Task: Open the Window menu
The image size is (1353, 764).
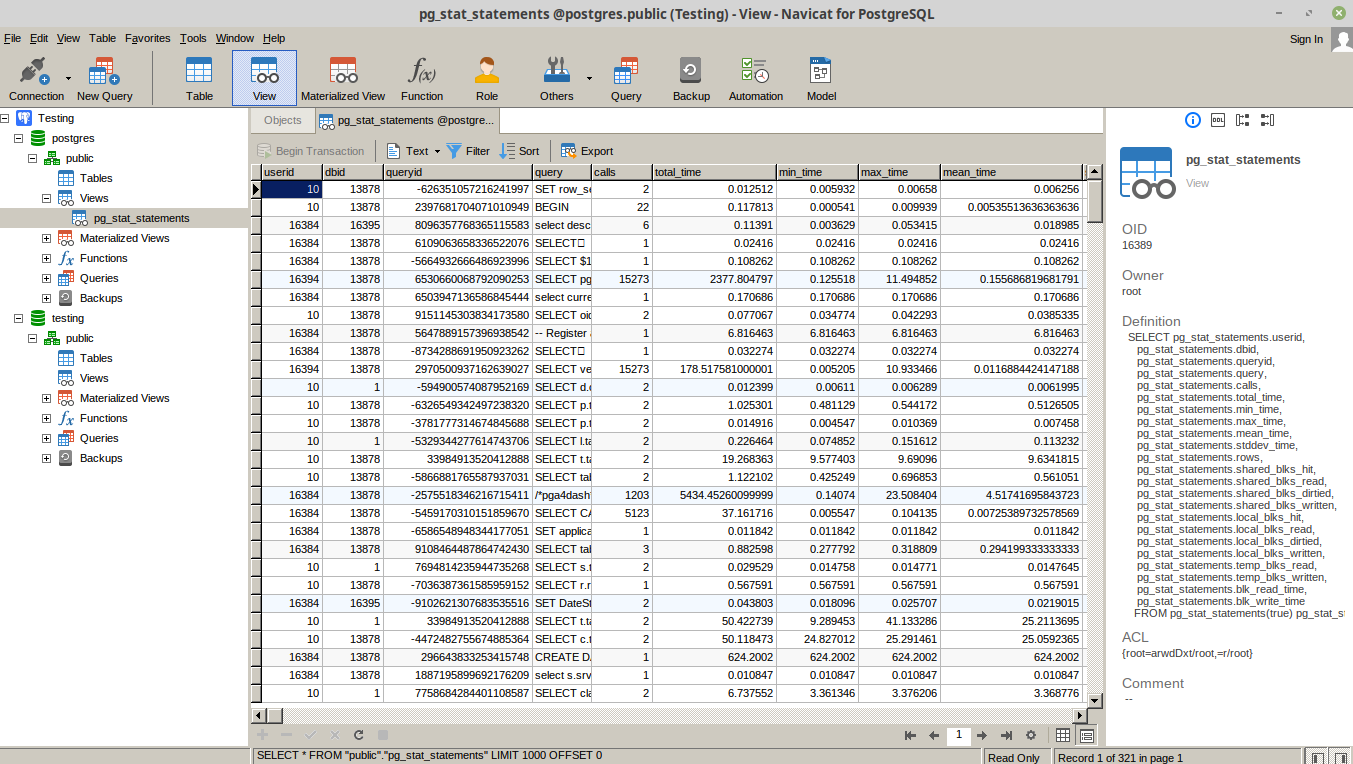Action: point(235,38)
